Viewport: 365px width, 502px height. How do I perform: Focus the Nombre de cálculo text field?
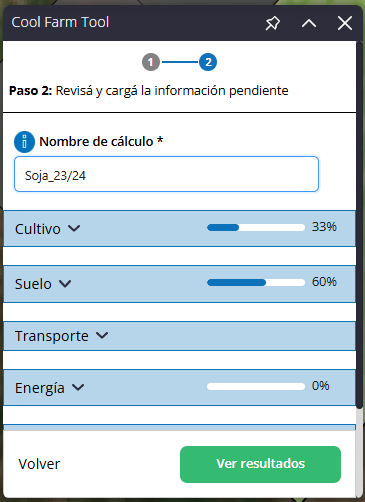click(166, 174)
